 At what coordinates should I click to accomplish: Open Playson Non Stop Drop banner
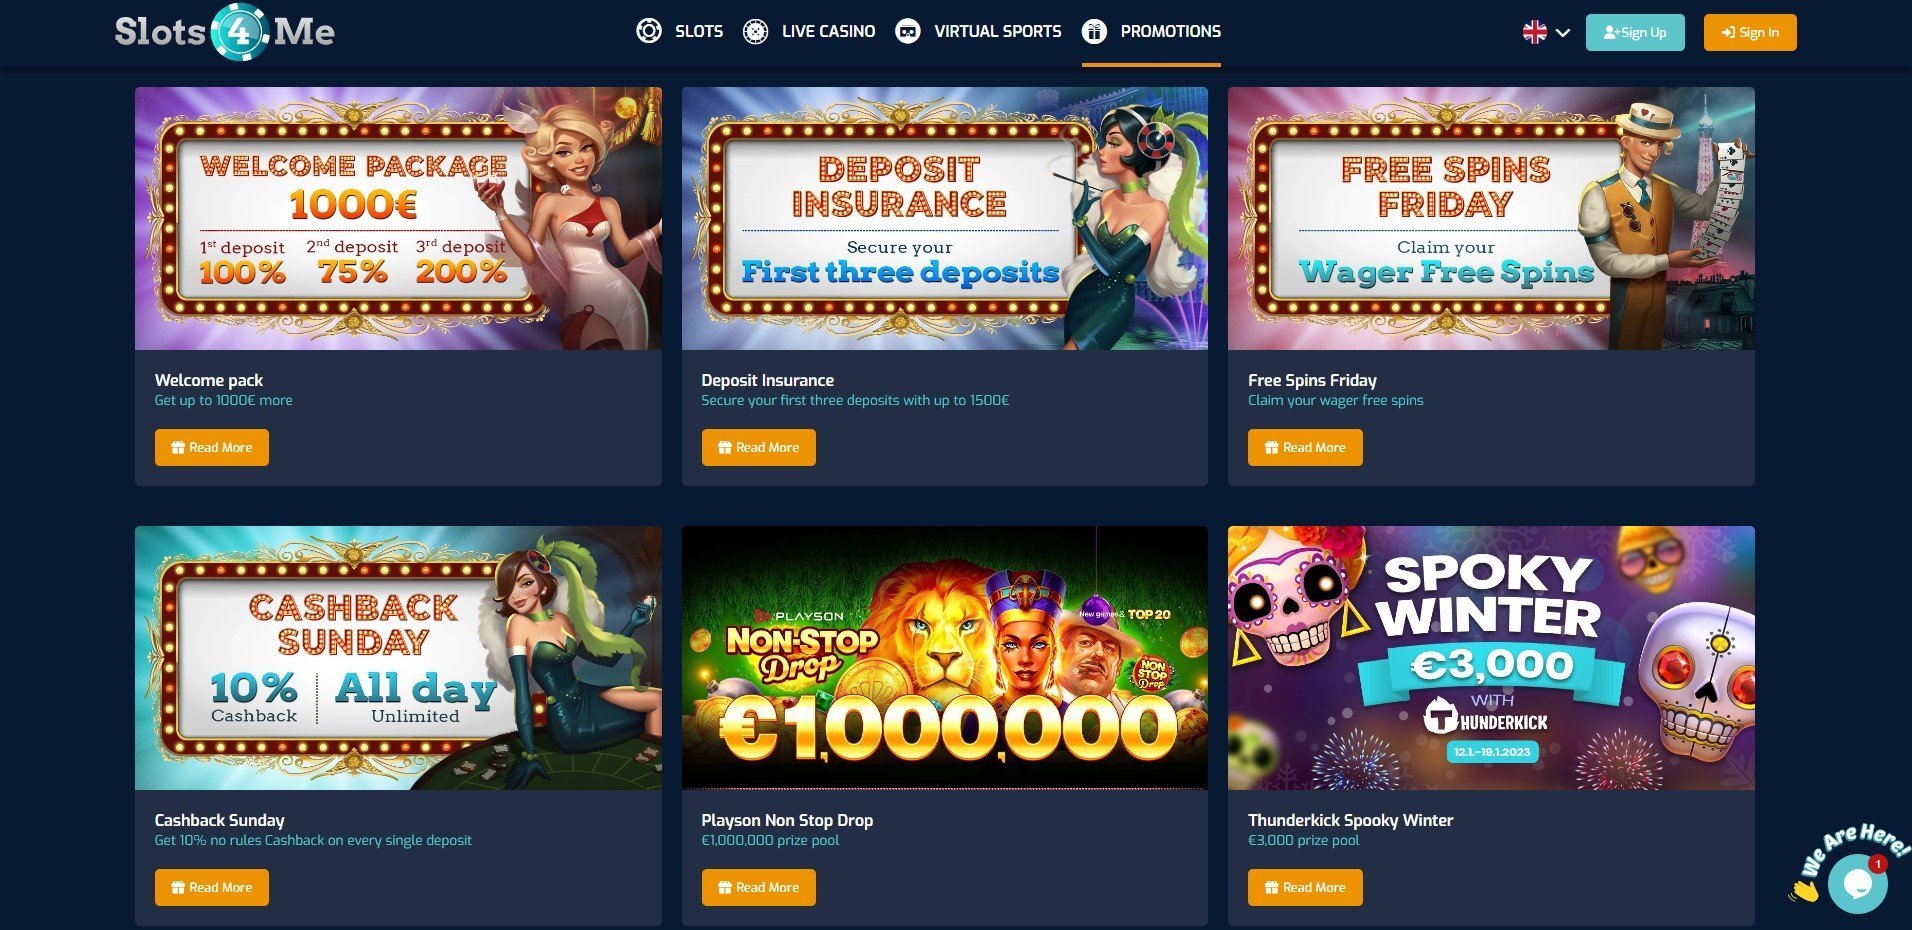[x=945, y=658]
